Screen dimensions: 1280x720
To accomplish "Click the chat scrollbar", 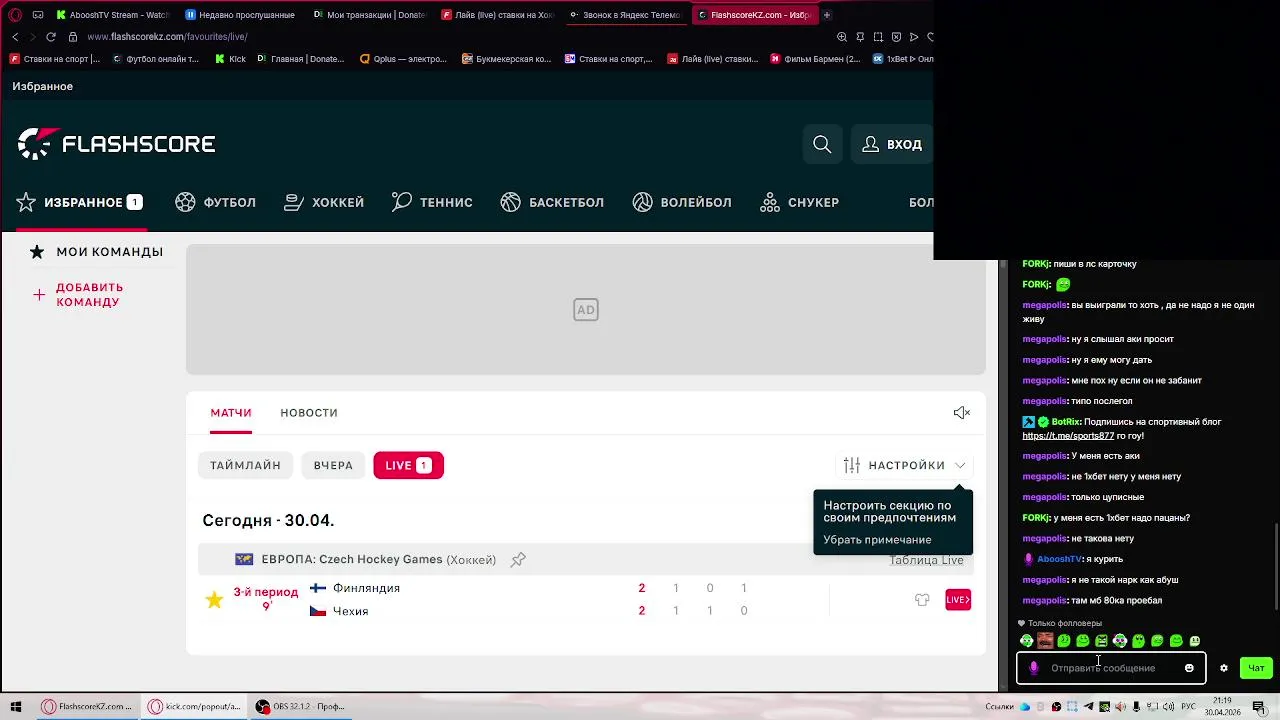I will 1276,565.
